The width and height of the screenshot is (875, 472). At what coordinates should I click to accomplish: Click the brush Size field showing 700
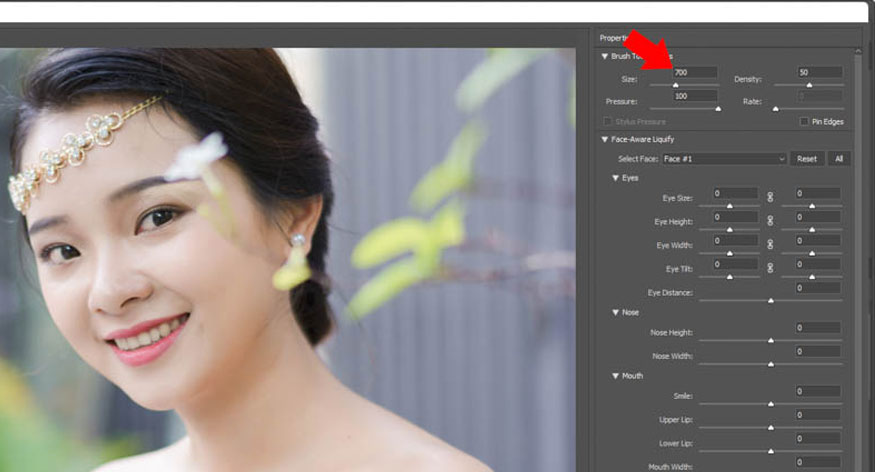click(695, 73)
